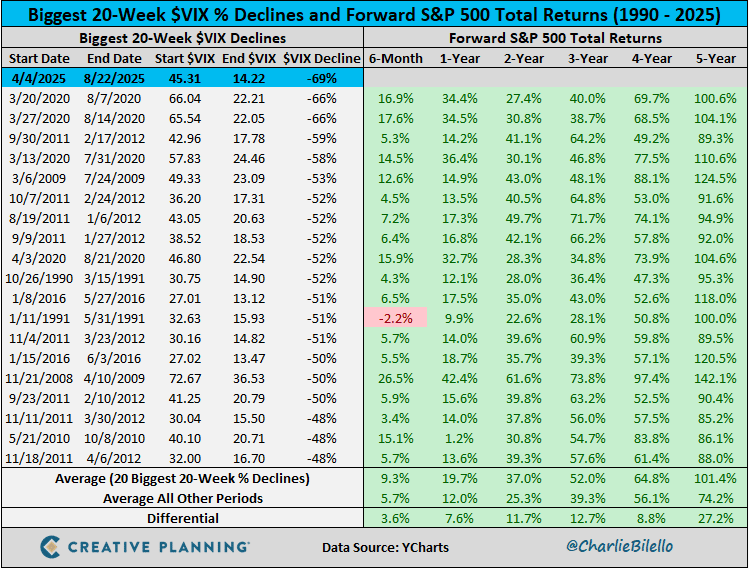The image size is (749, 569).
Task: Click the chart title banner
Action: (374, 14)
